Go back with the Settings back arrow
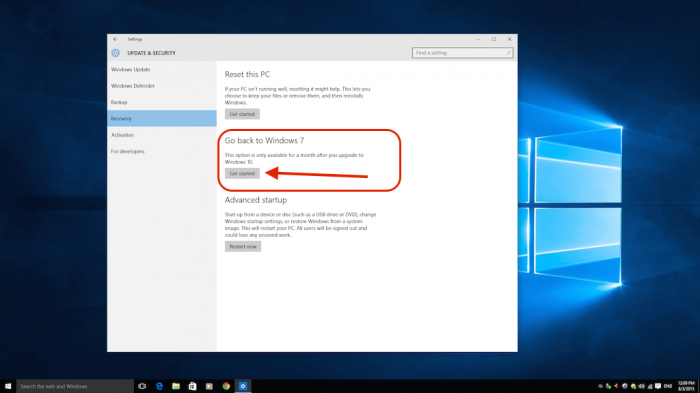This screenshot has width=700, height=393. 115,39
